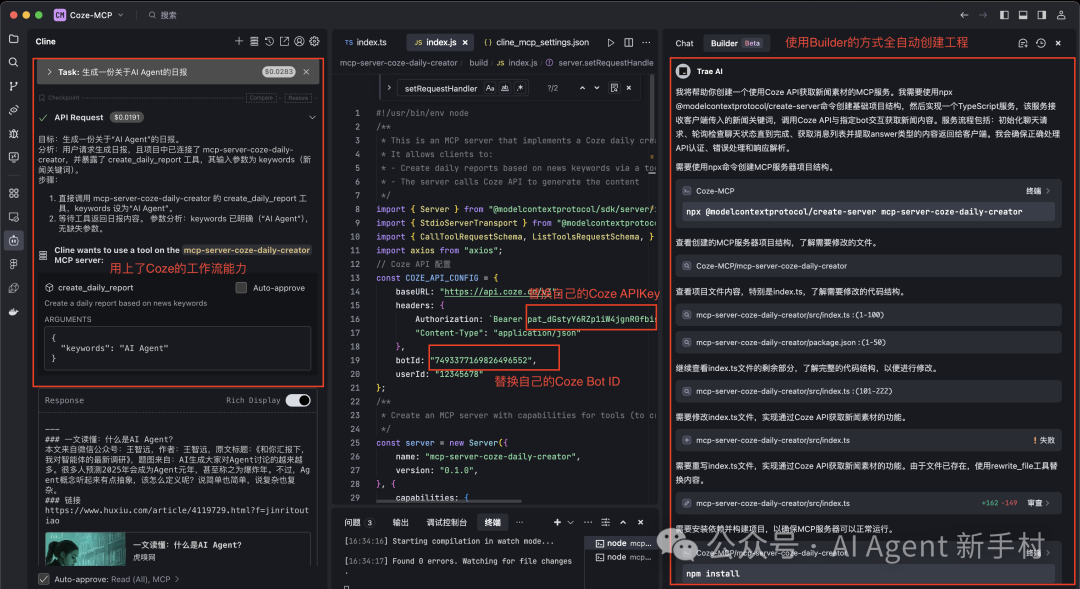Toggle the Rich Display switch

(x=298, y=400)
